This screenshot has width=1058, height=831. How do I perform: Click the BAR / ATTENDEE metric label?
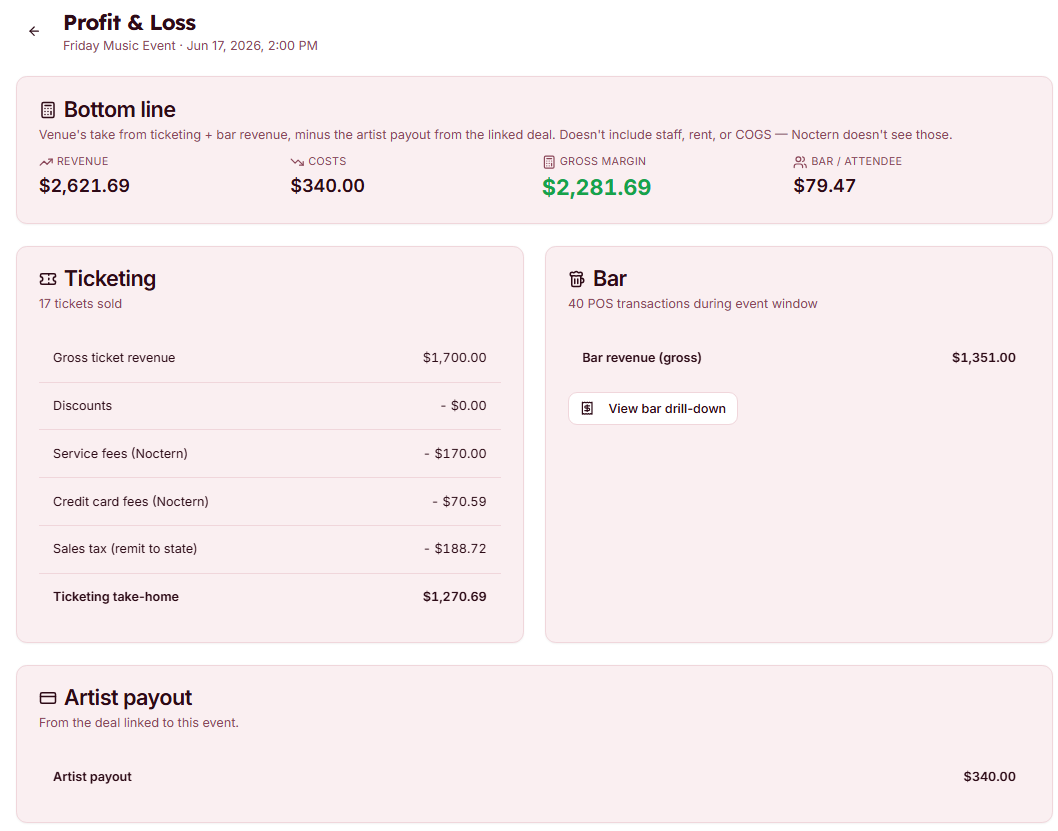coord(856,161)
